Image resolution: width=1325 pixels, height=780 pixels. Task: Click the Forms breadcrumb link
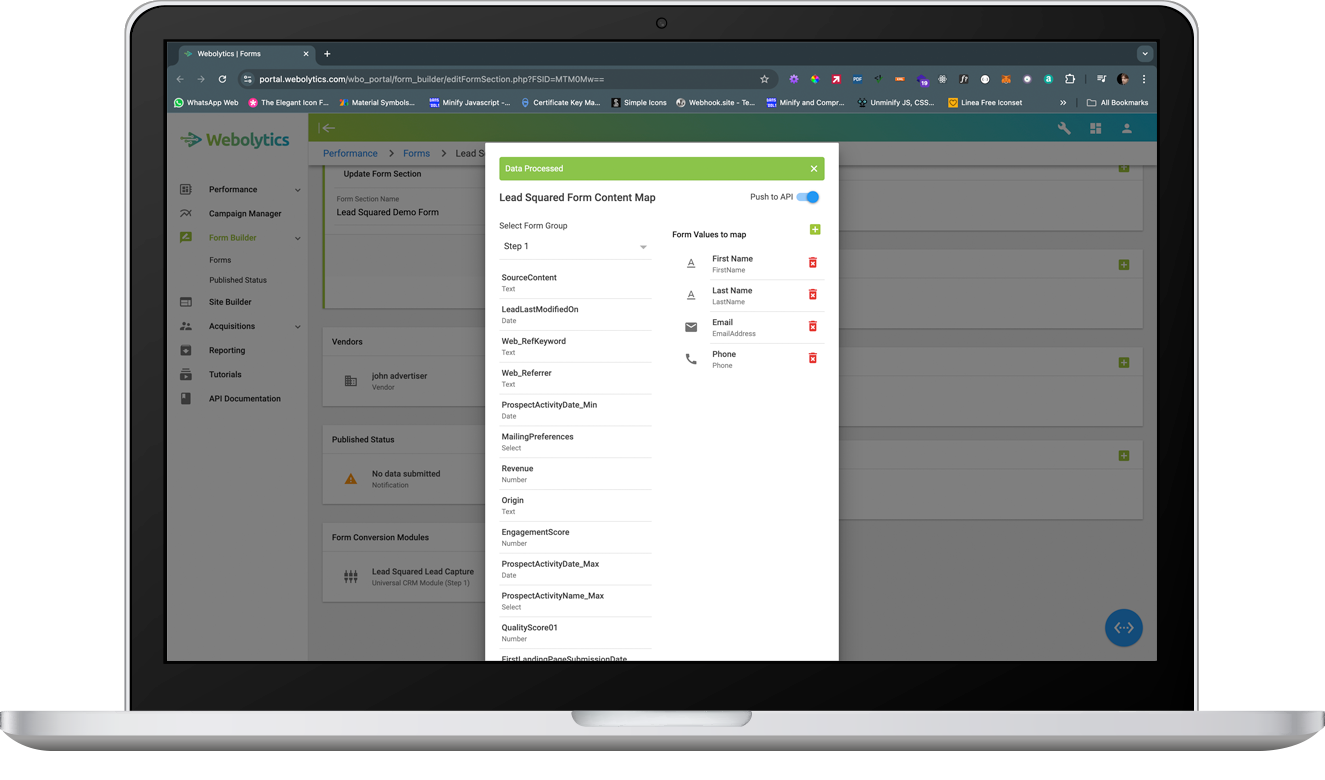416,153
